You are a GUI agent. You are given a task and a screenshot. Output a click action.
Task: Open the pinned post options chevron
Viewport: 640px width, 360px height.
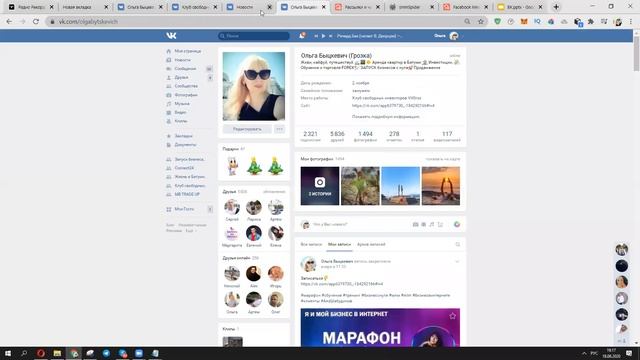[x=457, y=261]
